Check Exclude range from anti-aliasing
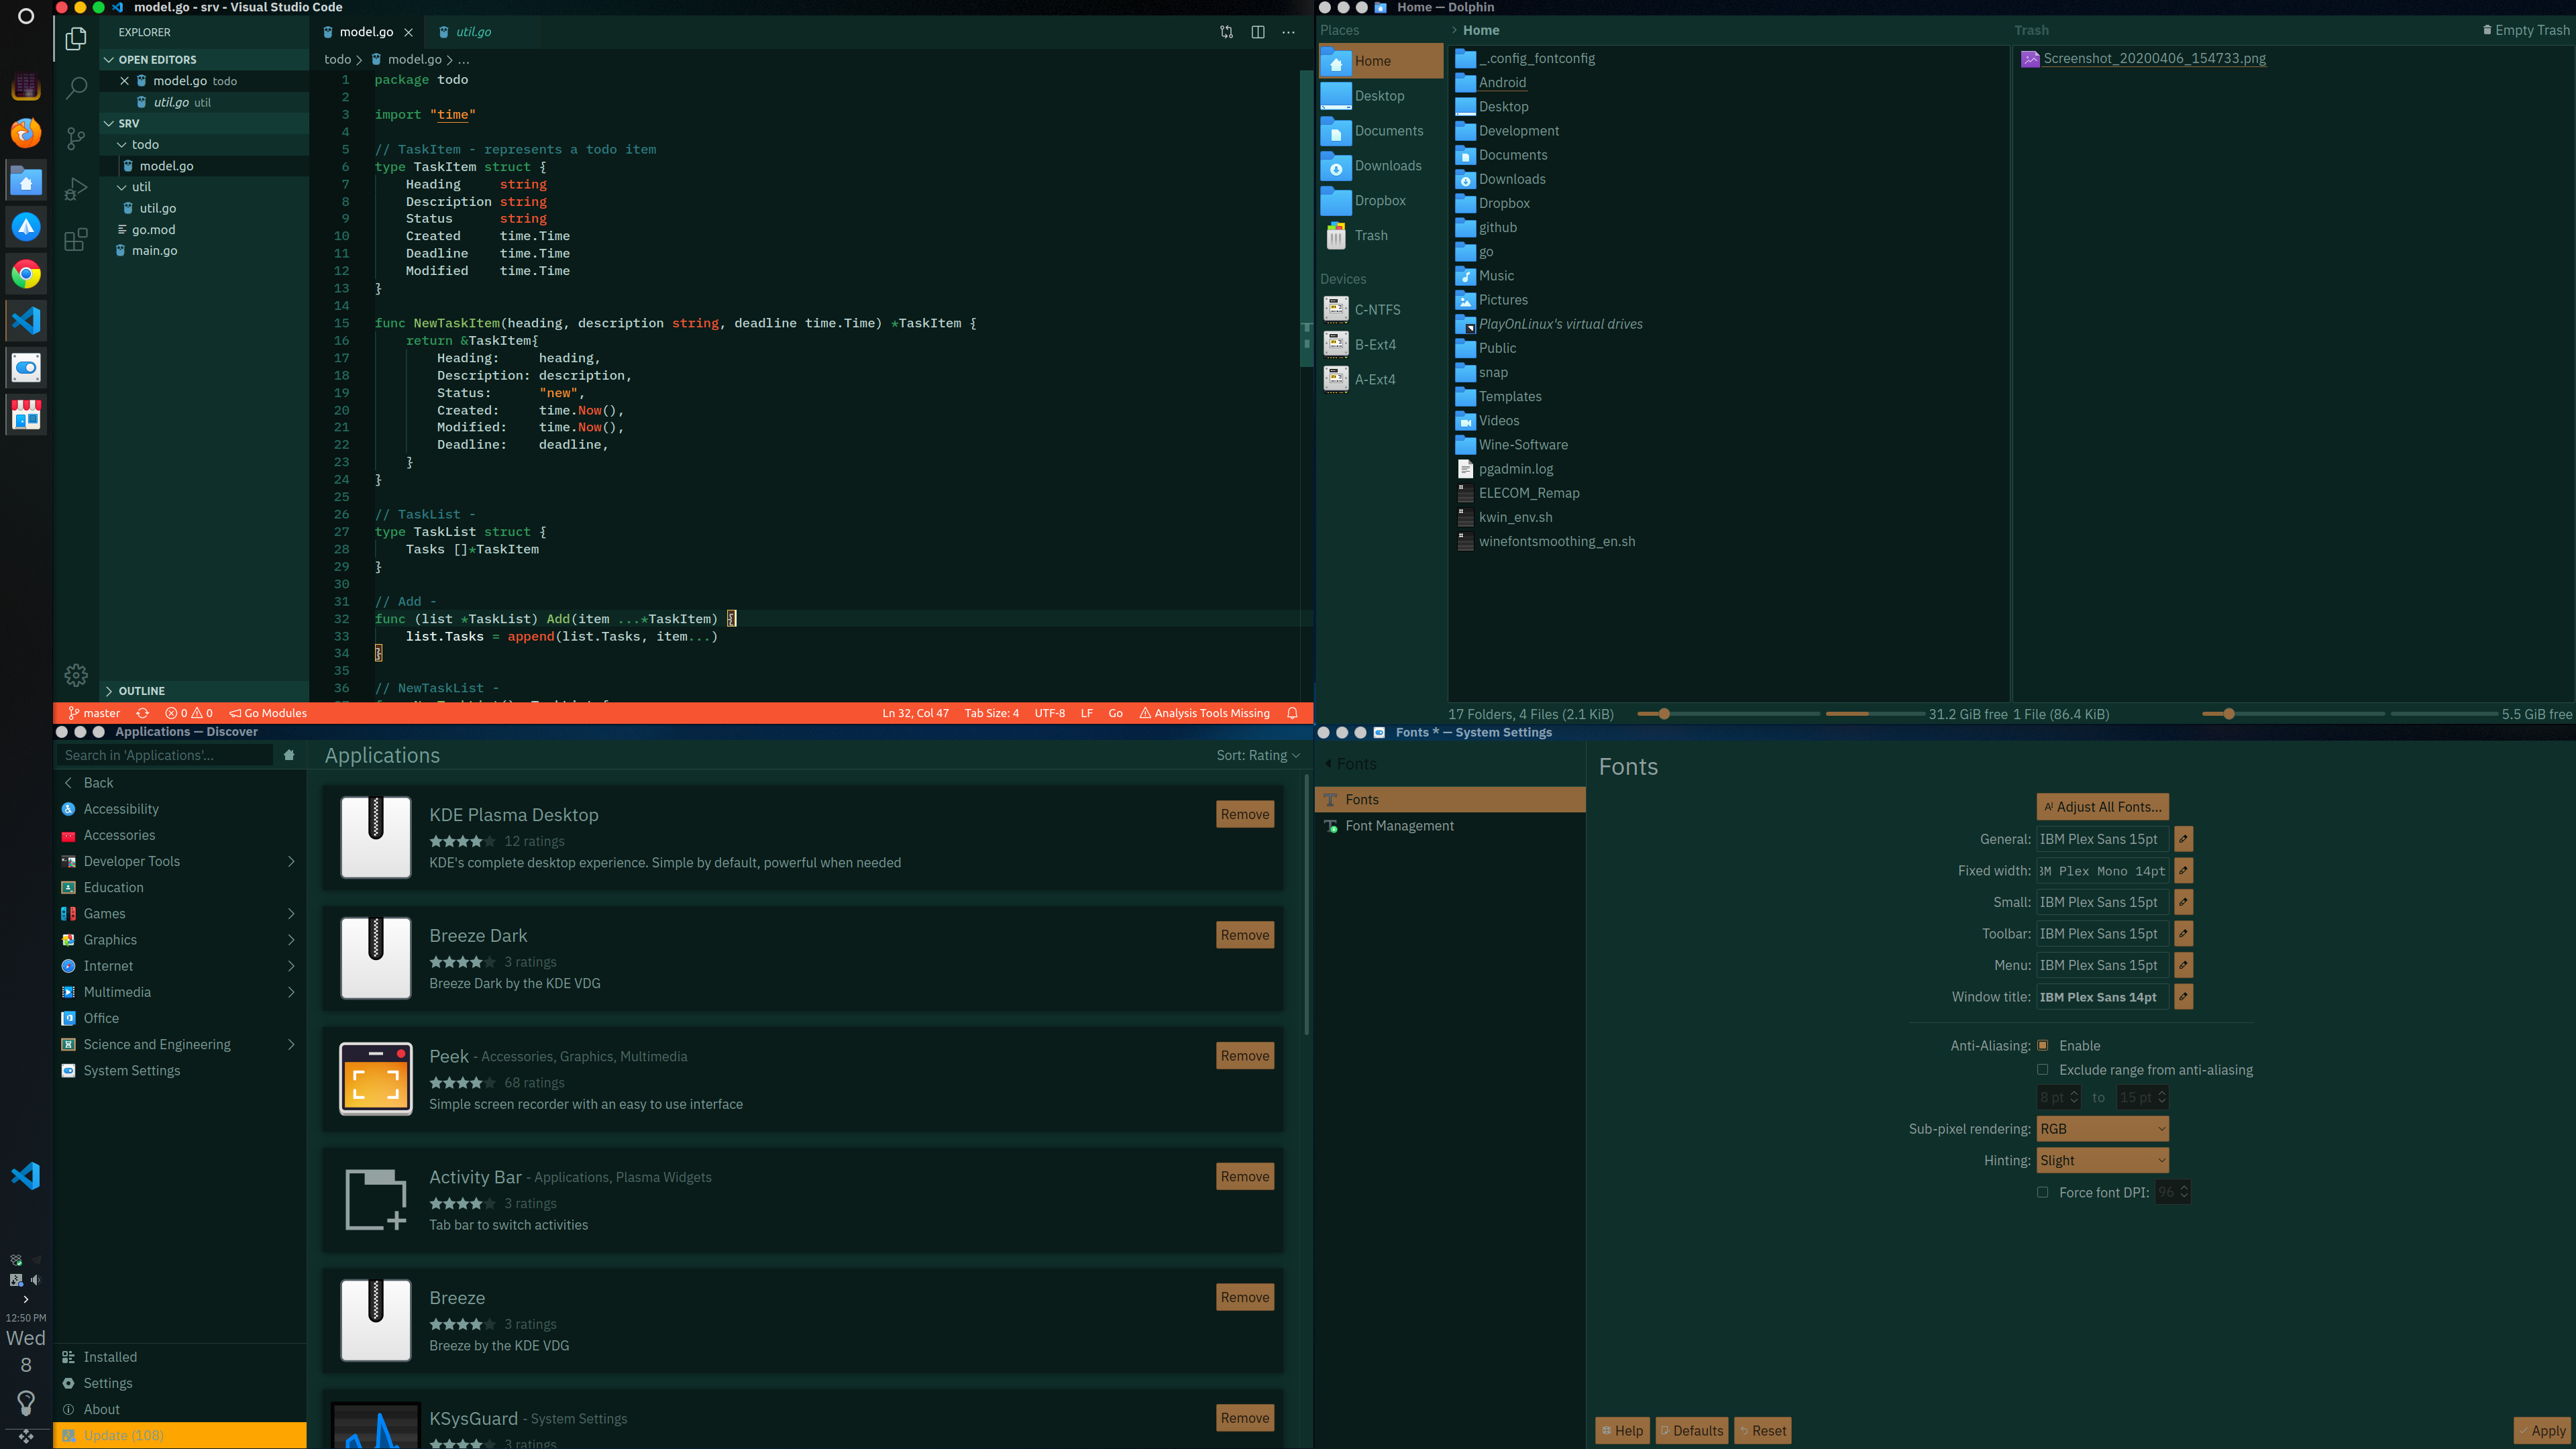This screenshot has height=1449, width=2576. (x=2042, y=1070)
